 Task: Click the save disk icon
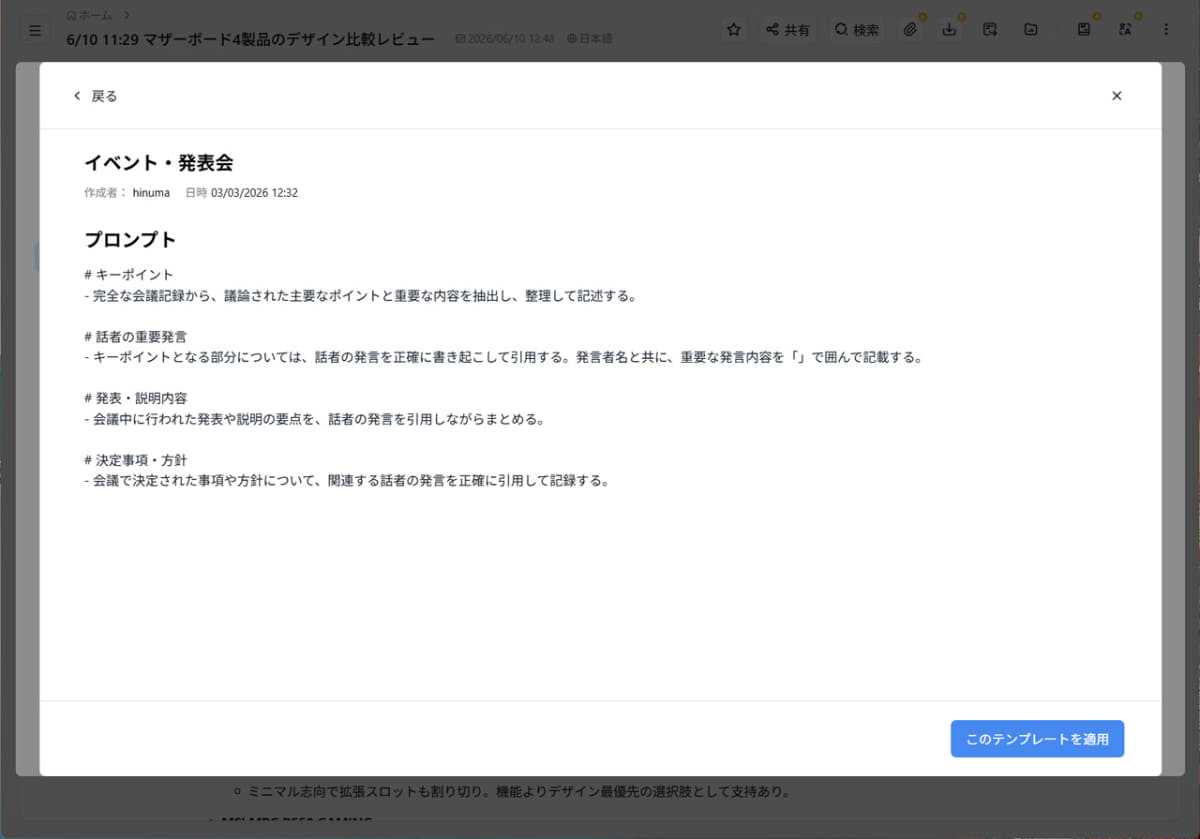pos(1084,30)
